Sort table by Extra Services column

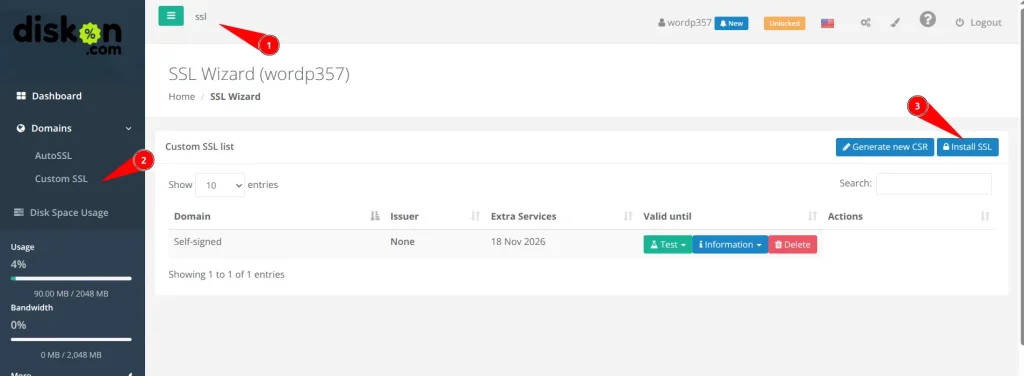(x=562, y=216)
